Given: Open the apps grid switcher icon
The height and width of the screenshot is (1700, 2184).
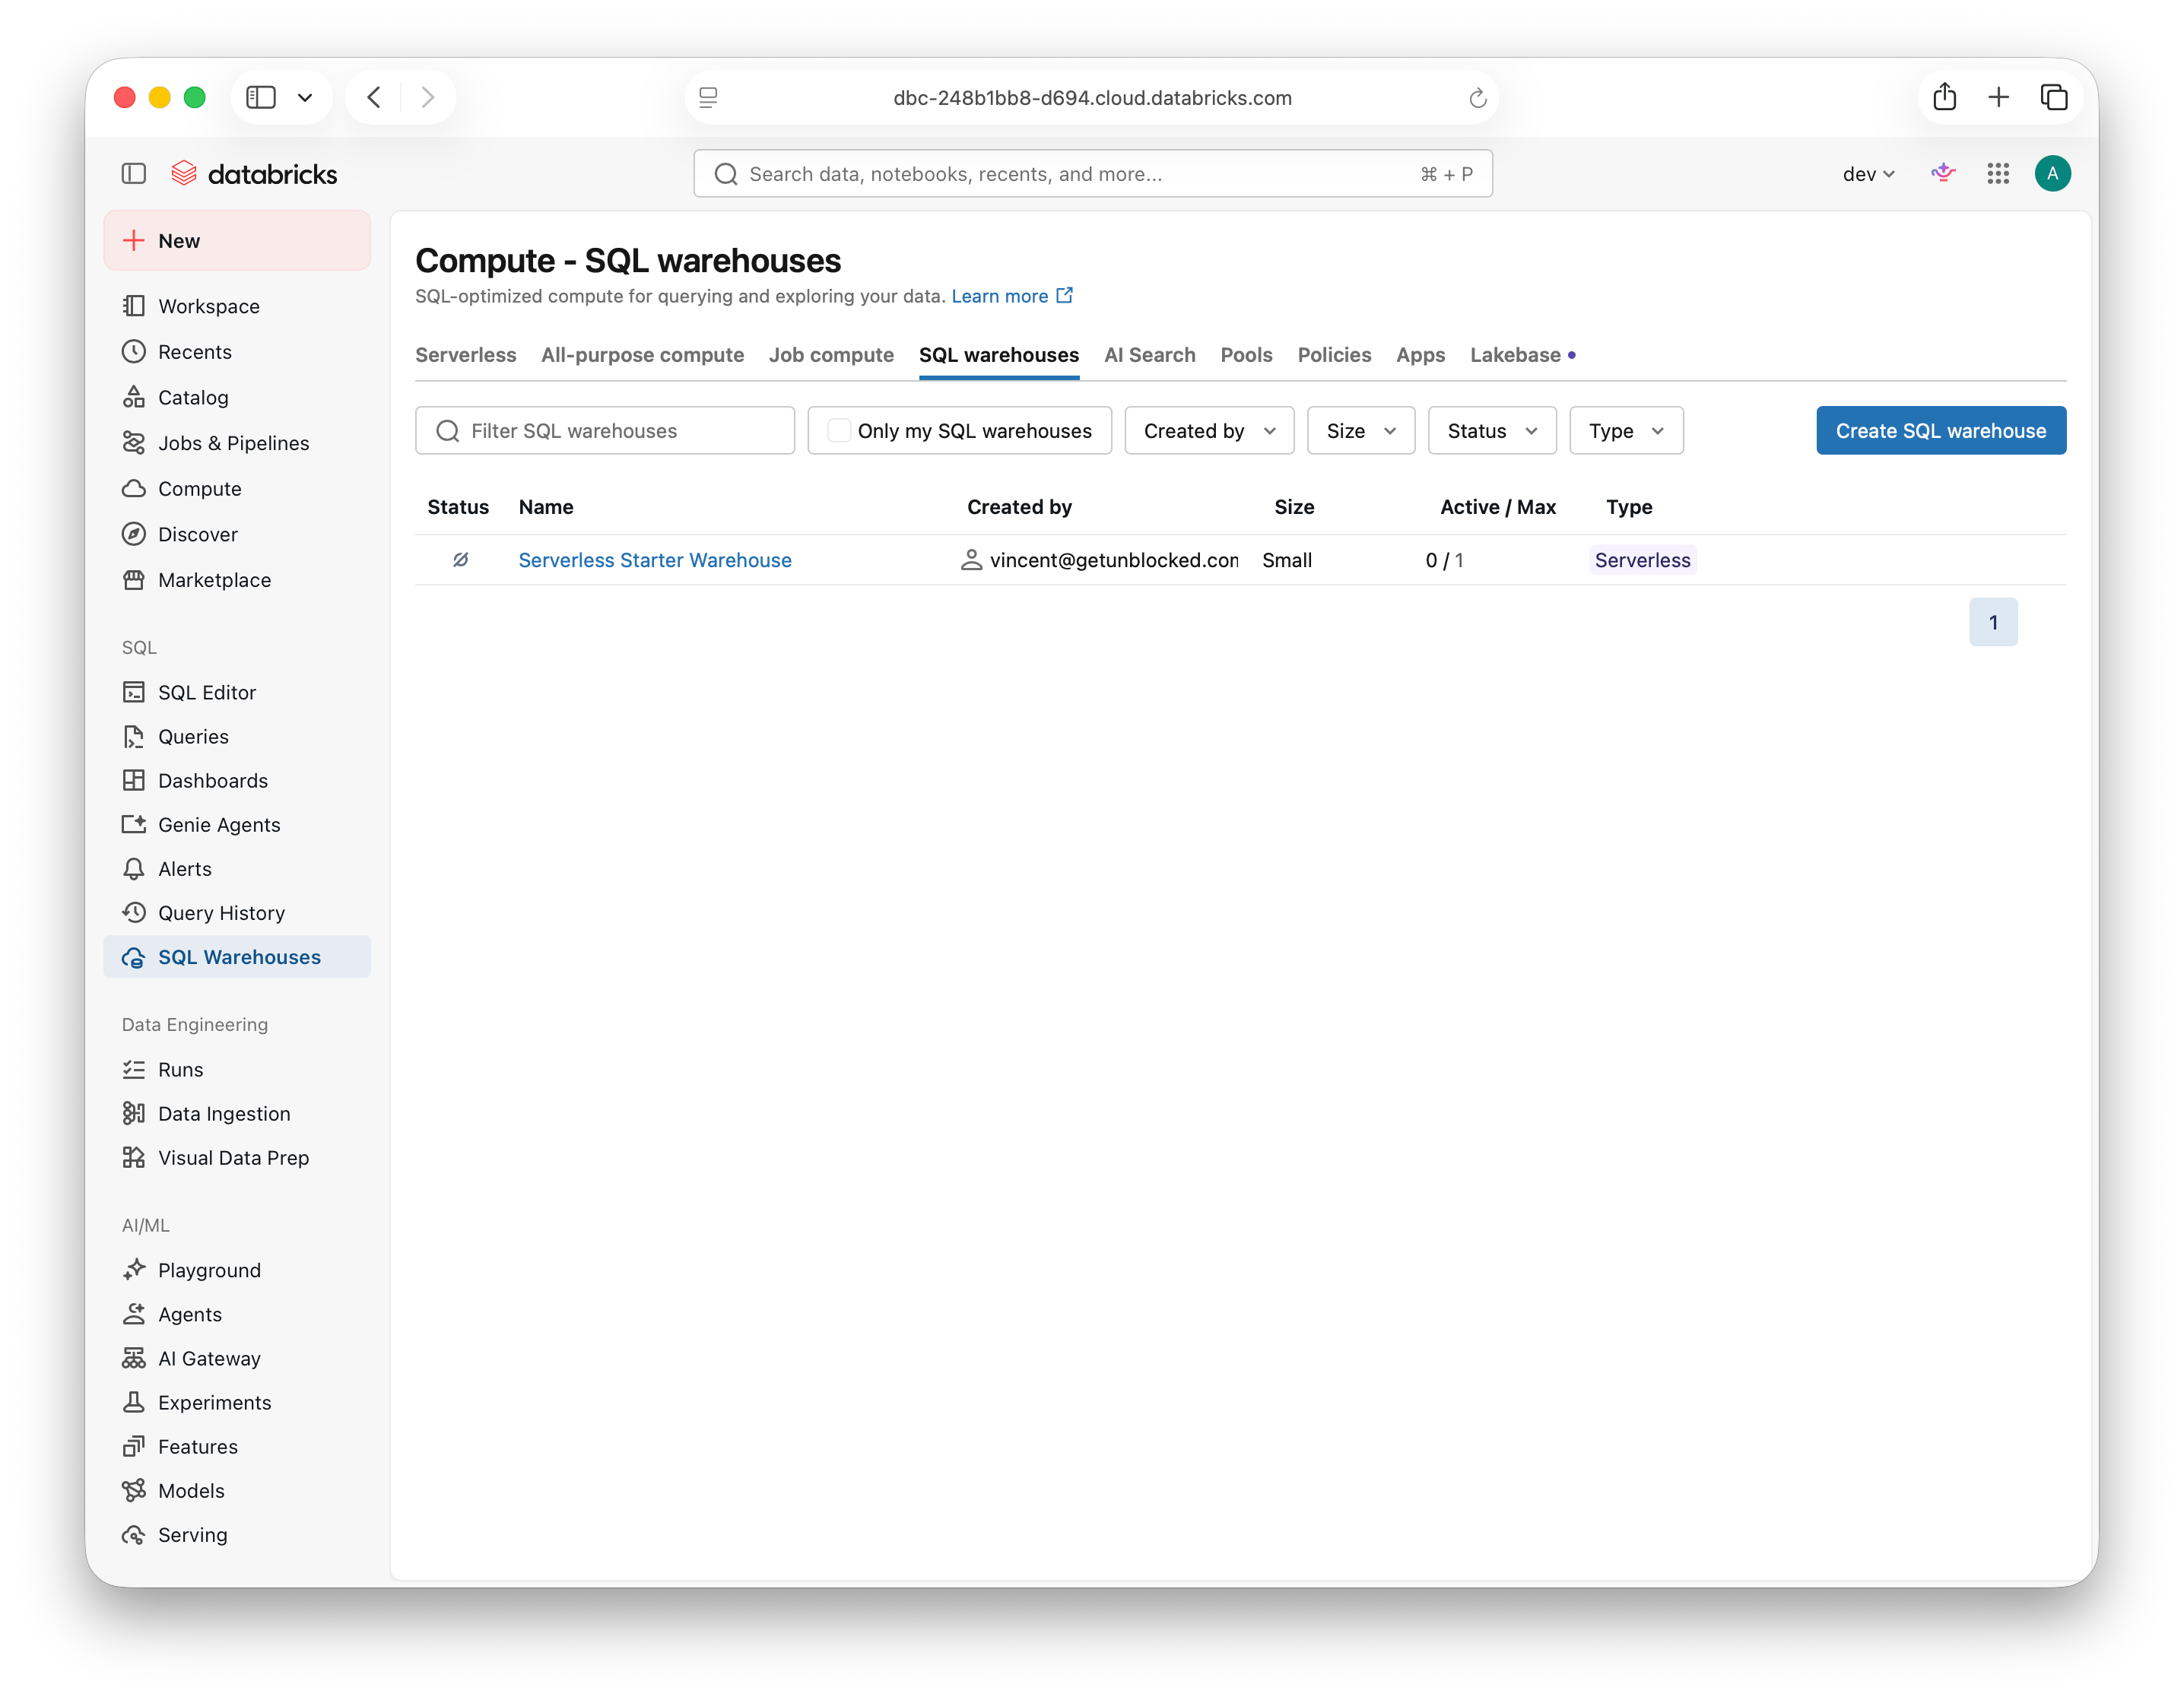Looking at the screenshot, I should point(1997,174).
